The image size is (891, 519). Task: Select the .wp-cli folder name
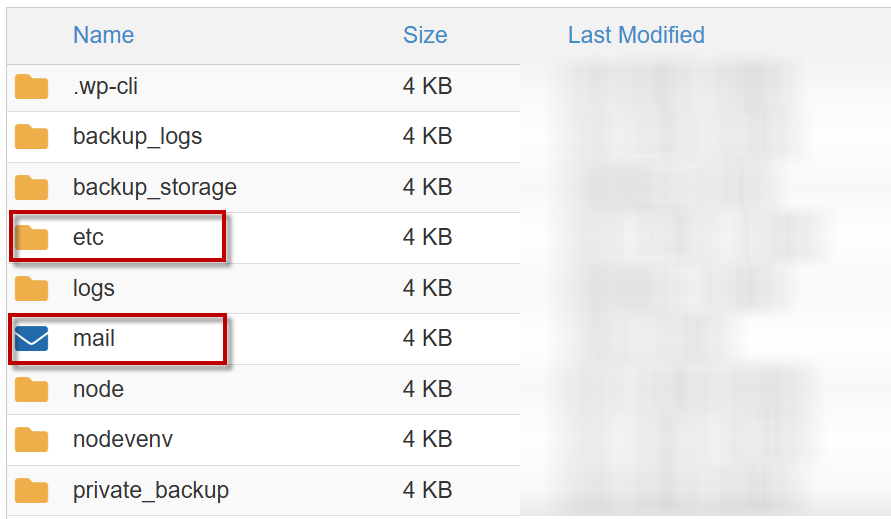click(x=105, y=87)
